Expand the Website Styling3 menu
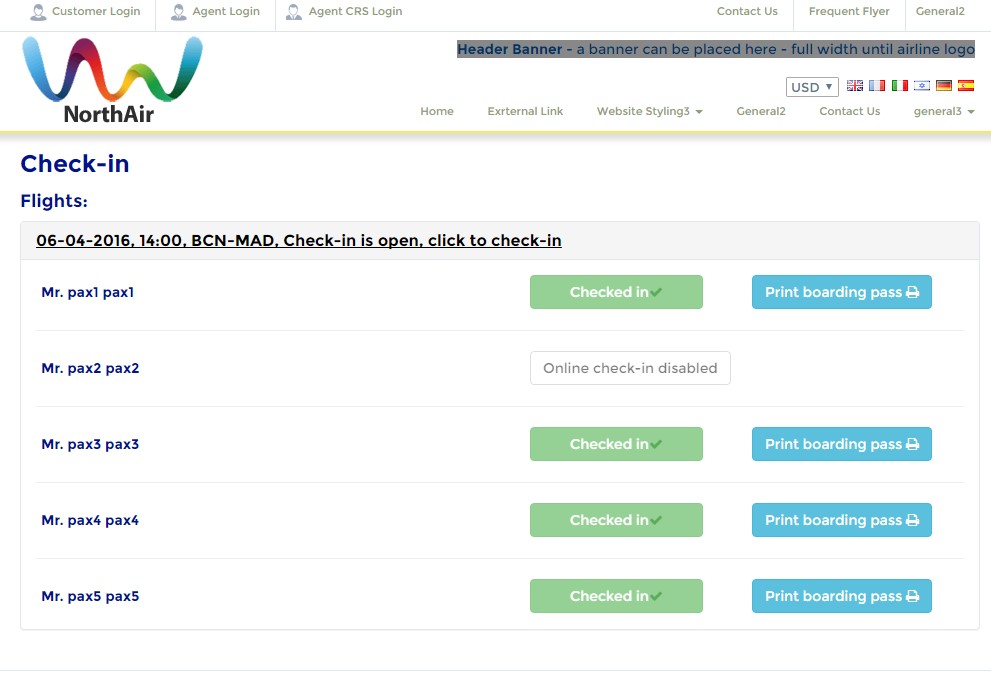 coord(650,111)
